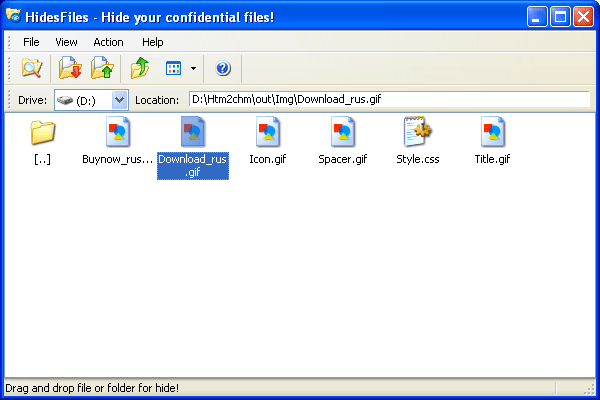Select the Icon.gif file
This screenshot has height=400, width=600.
click(x=267, y=132)
